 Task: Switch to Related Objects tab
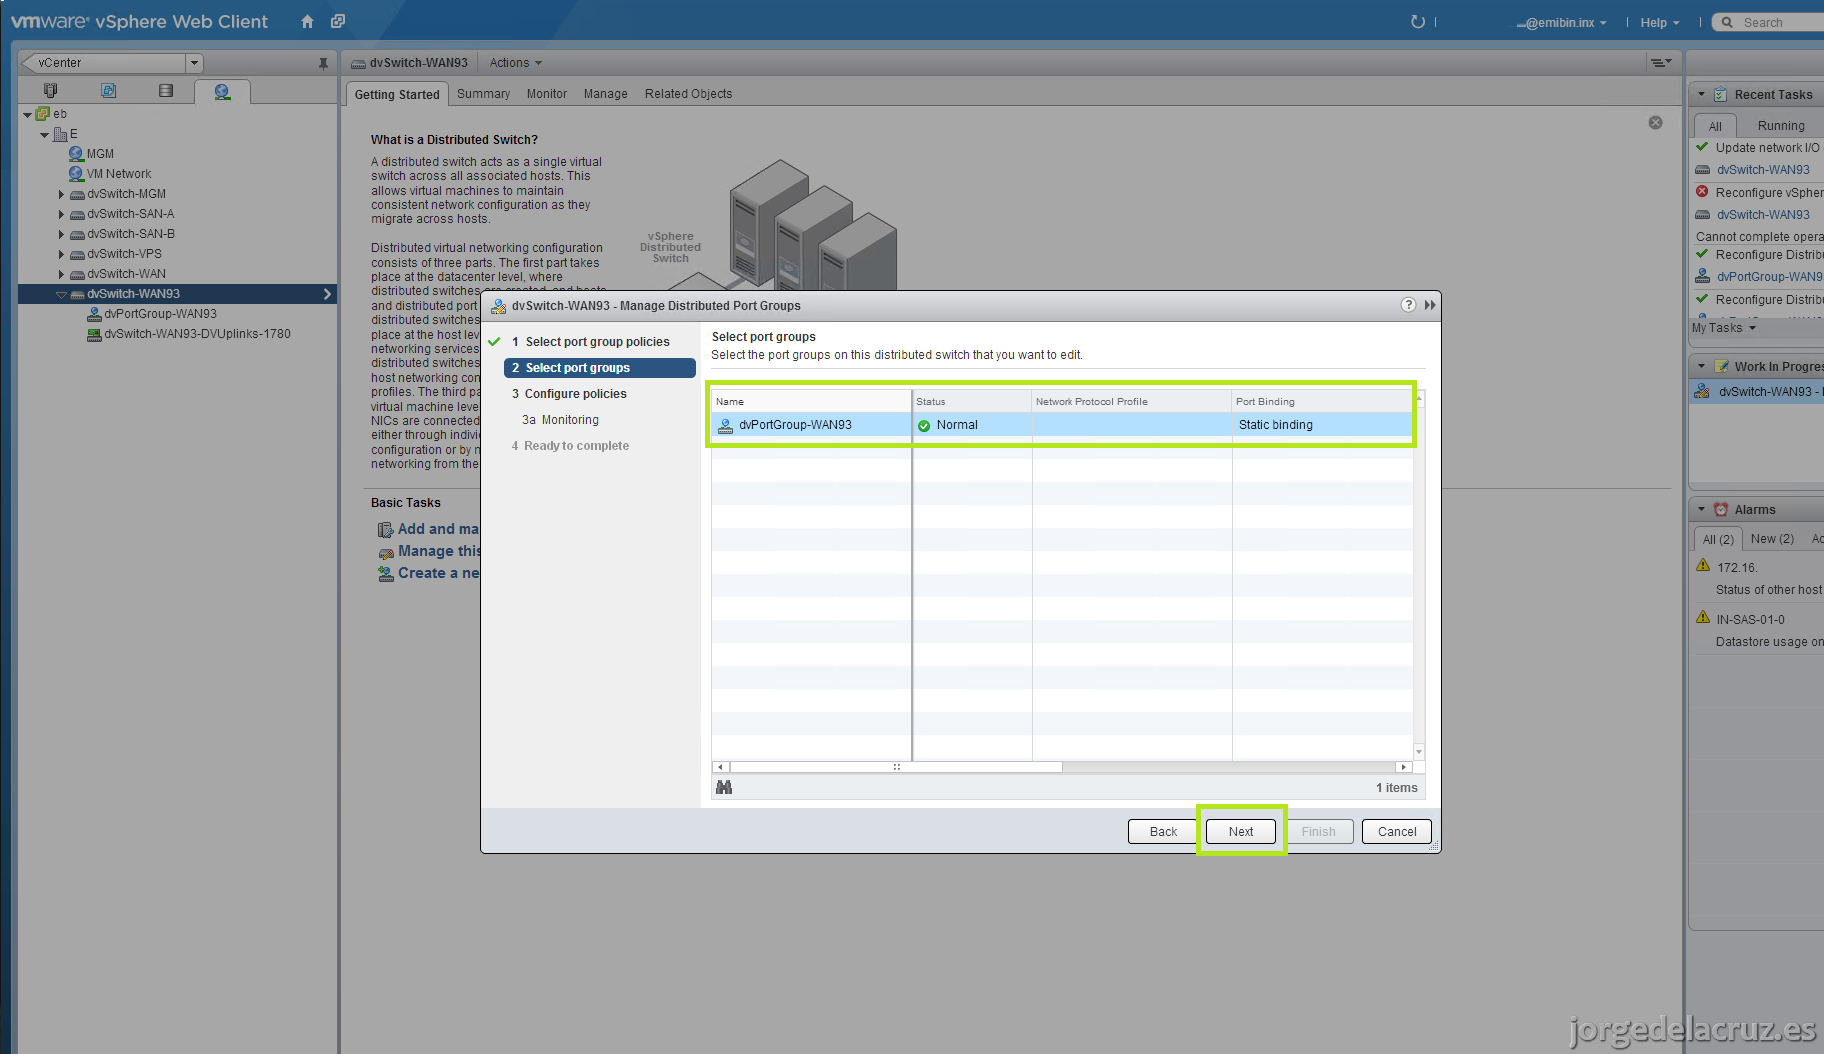(688, 94)
